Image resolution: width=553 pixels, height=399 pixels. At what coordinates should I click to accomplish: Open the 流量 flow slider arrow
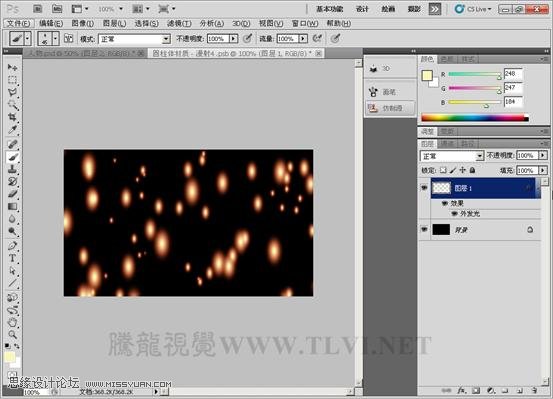tap(303, 39)
